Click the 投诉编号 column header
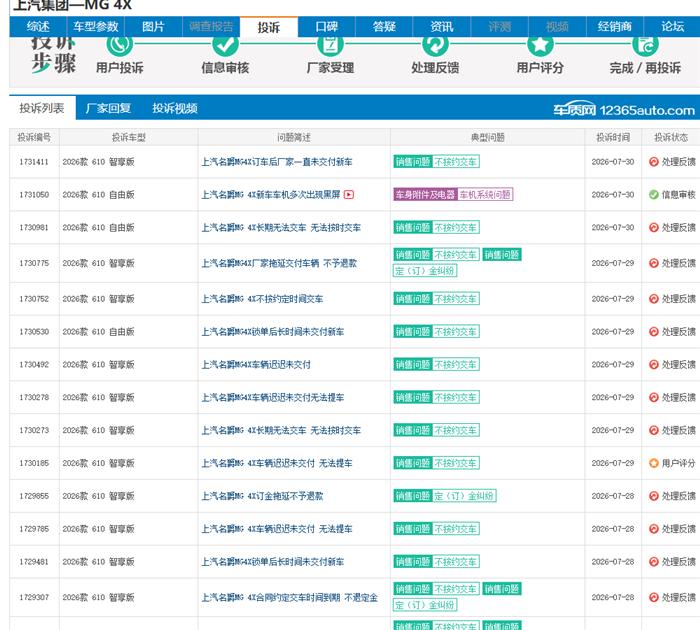Screen dimensions: 700x630 click(34, 137)
